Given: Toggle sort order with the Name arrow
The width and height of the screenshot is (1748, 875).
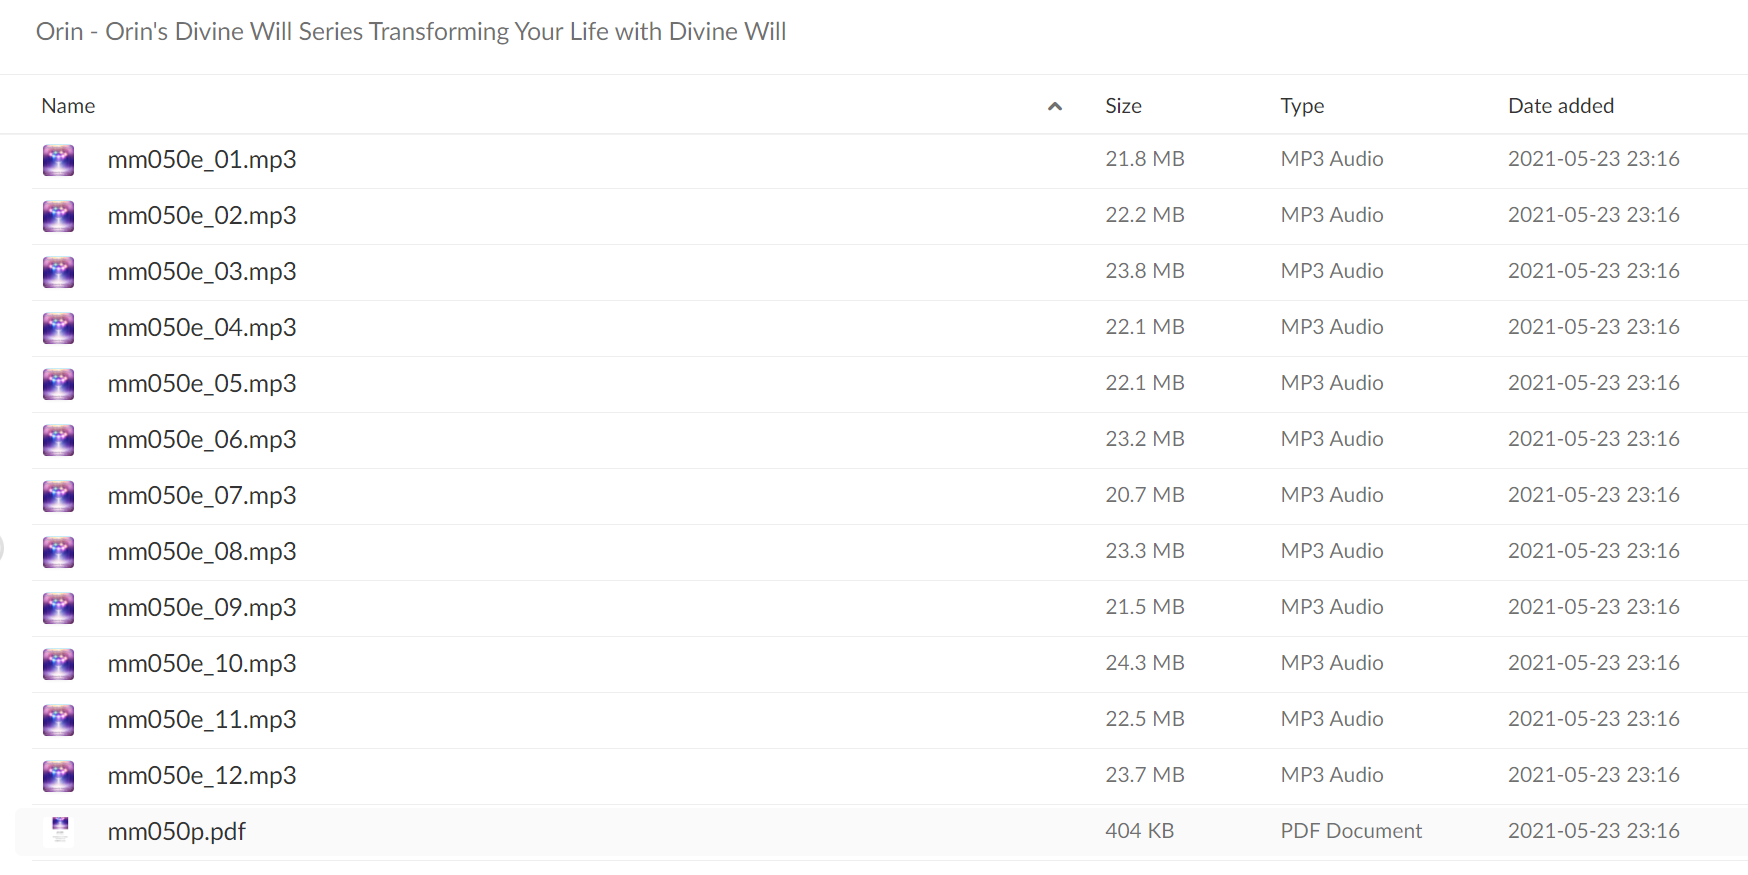Looking at the screenshot, I should [1054, 106].
